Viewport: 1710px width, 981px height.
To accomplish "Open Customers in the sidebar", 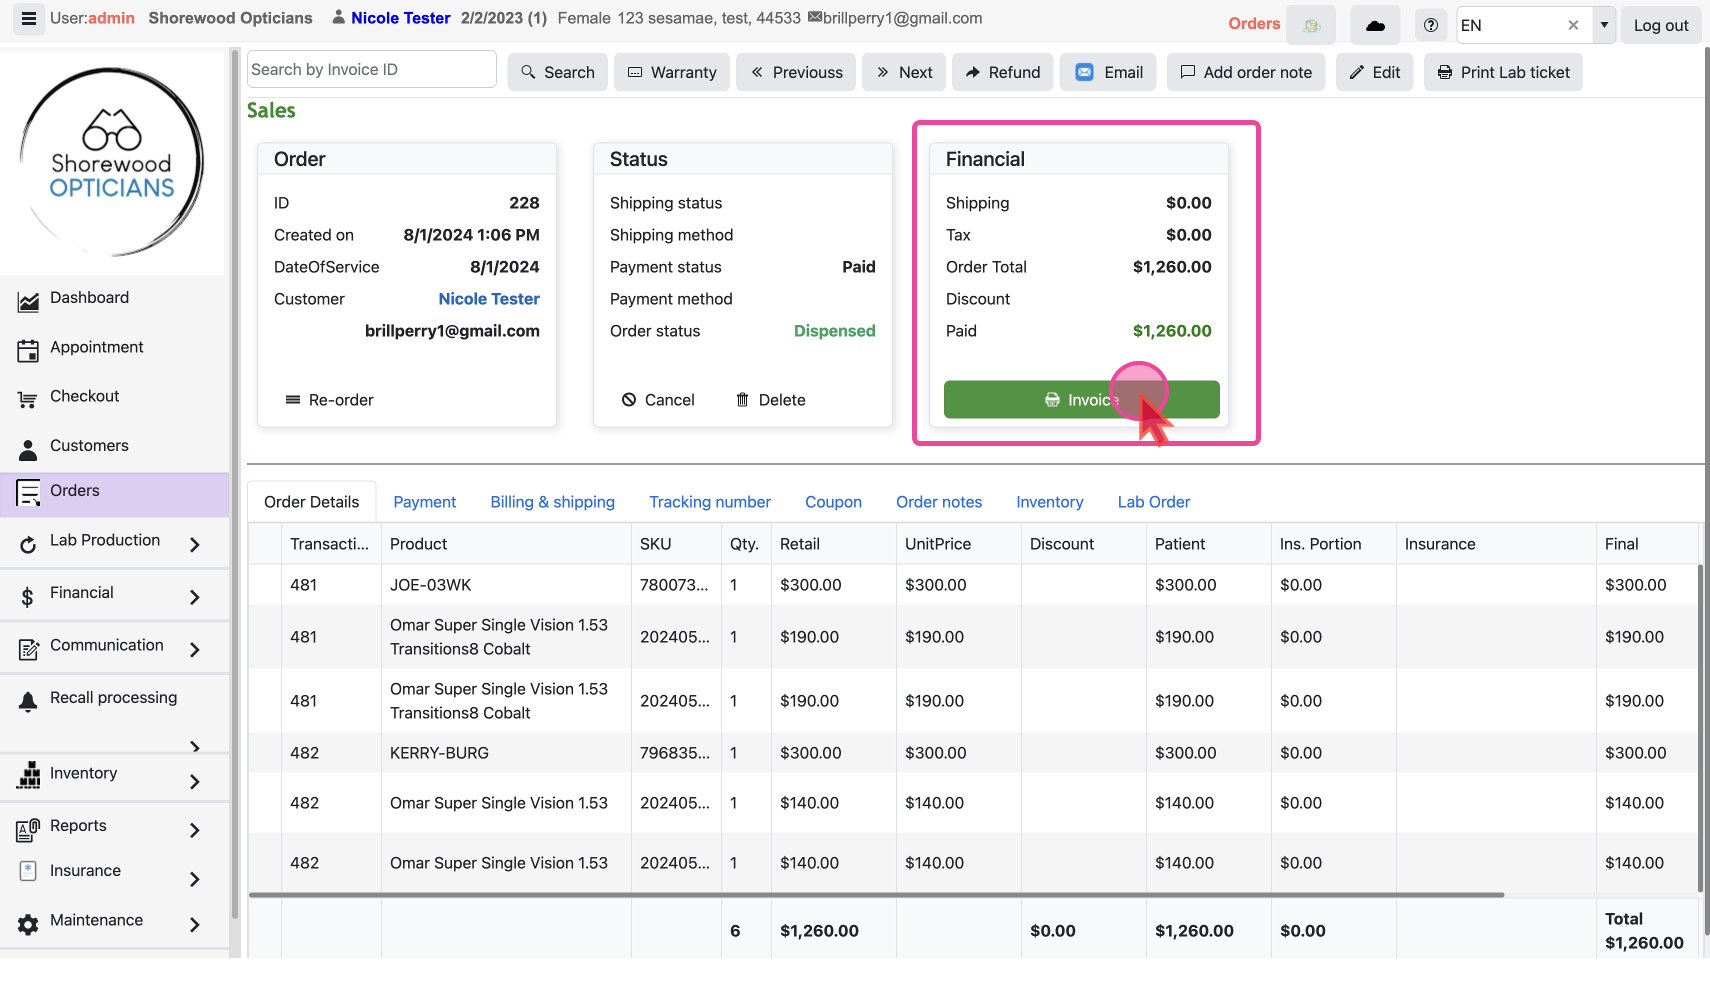I will pyautogui.click(x=89, y=446).
